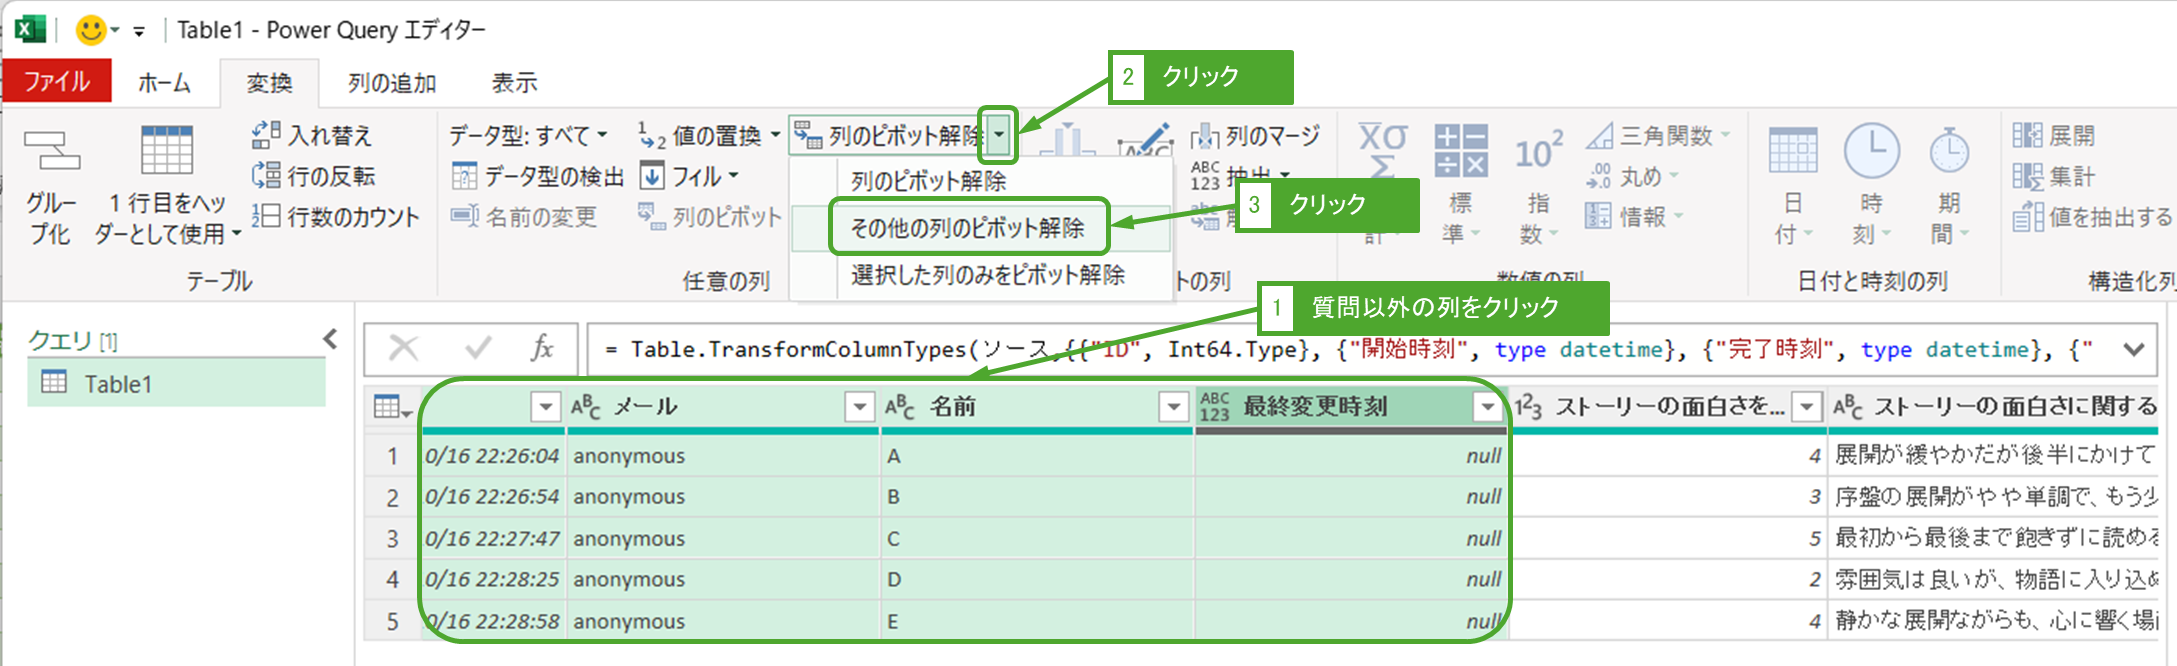
Task: Open the メール column filter dropdown
Action: click(859, 407)
